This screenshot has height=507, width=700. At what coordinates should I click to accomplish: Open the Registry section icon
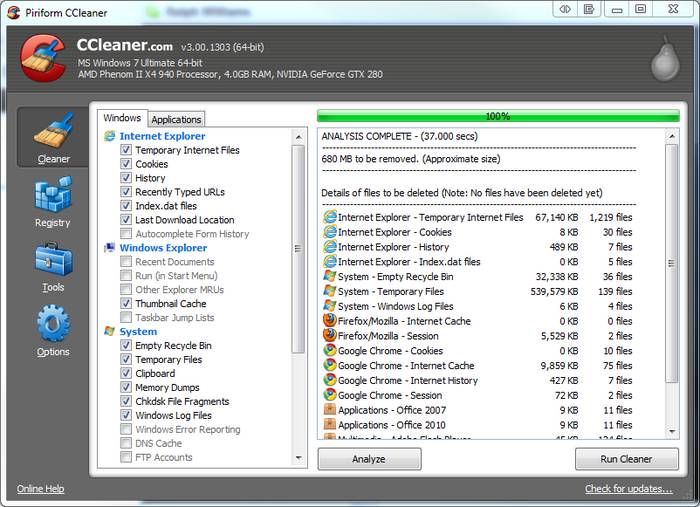click(52, 201)
